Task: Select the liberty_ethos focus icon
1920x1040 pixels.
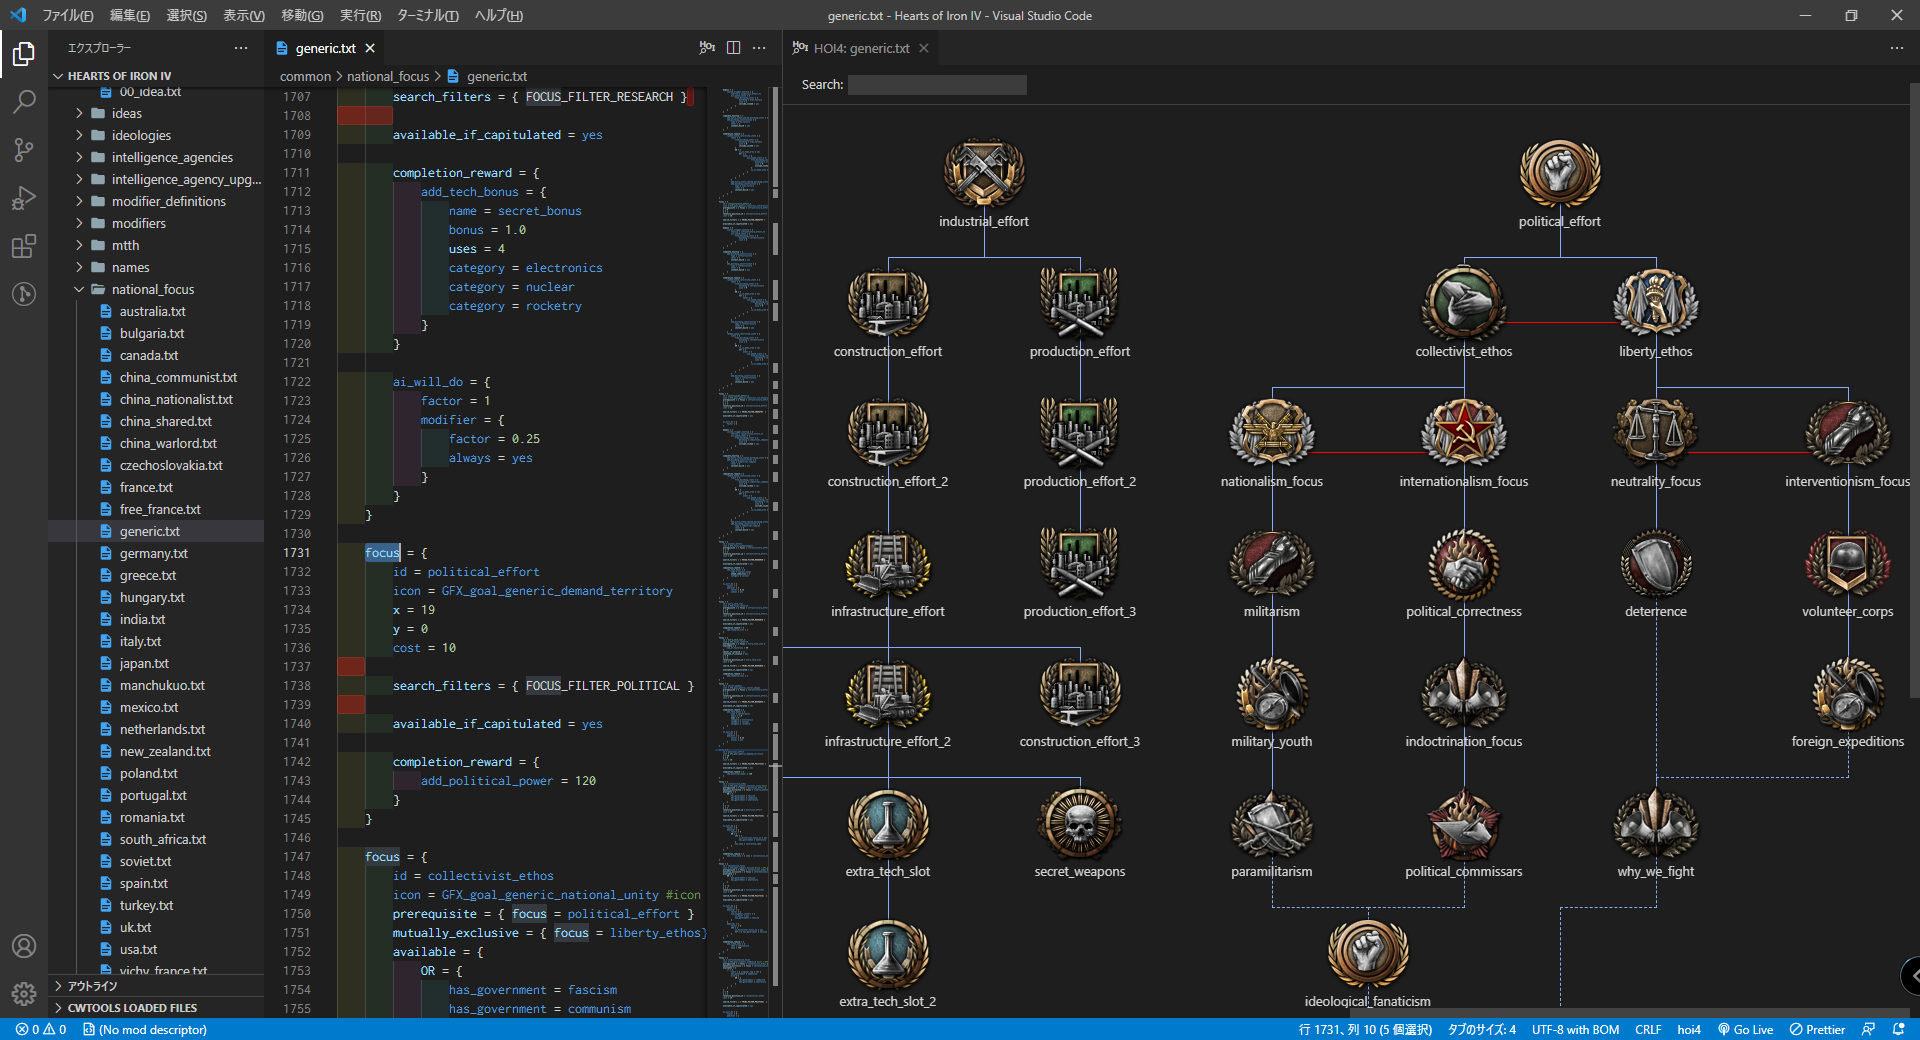Action: point(1656,303)
